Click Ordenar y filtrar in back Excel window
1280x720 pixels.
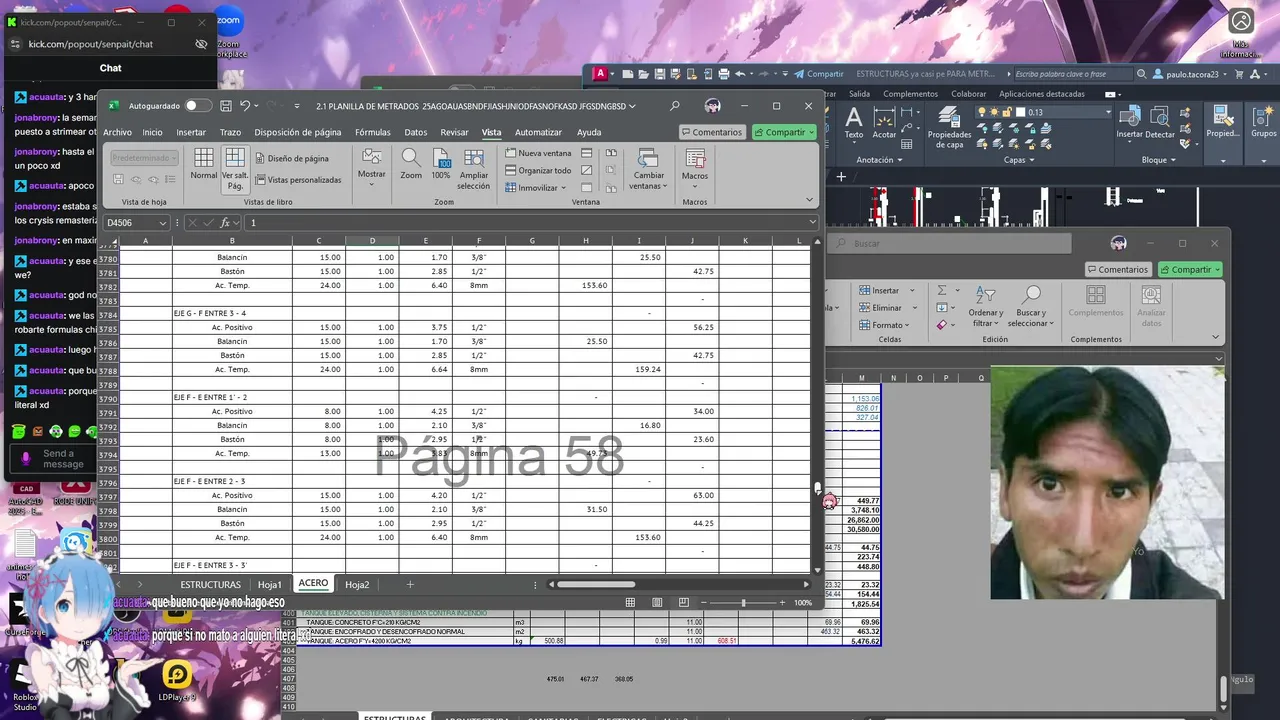click(x=985, y=305)
